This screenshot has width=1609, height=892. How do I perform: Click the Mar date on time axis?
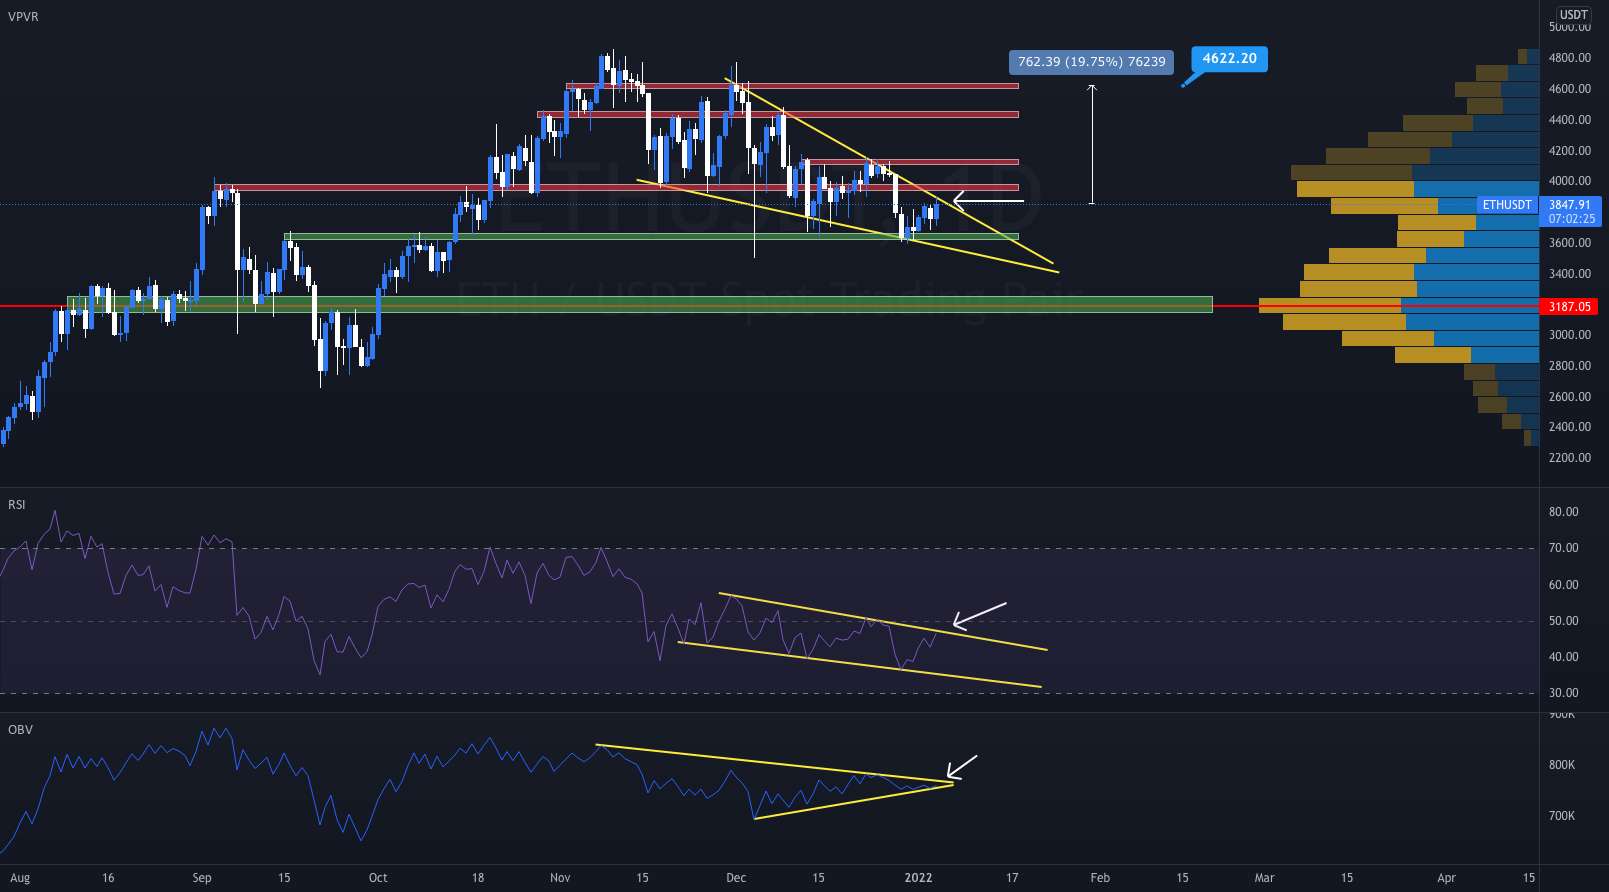point(1264,878)
